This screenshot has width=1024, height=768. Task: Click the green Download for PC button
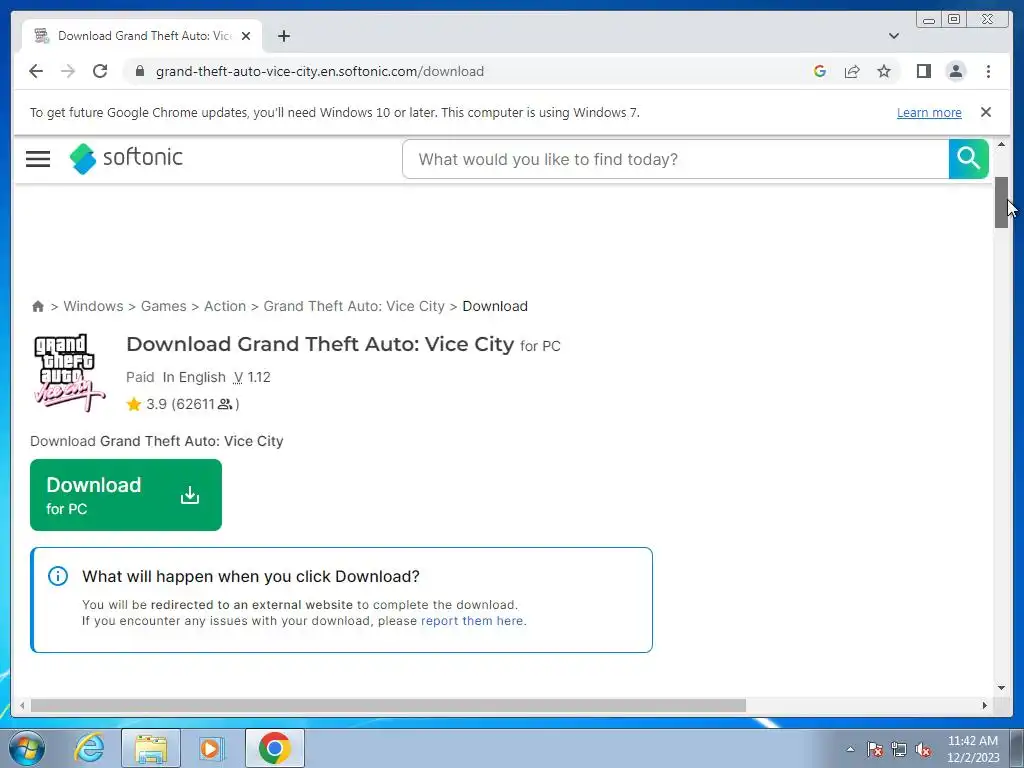point(126,495)
